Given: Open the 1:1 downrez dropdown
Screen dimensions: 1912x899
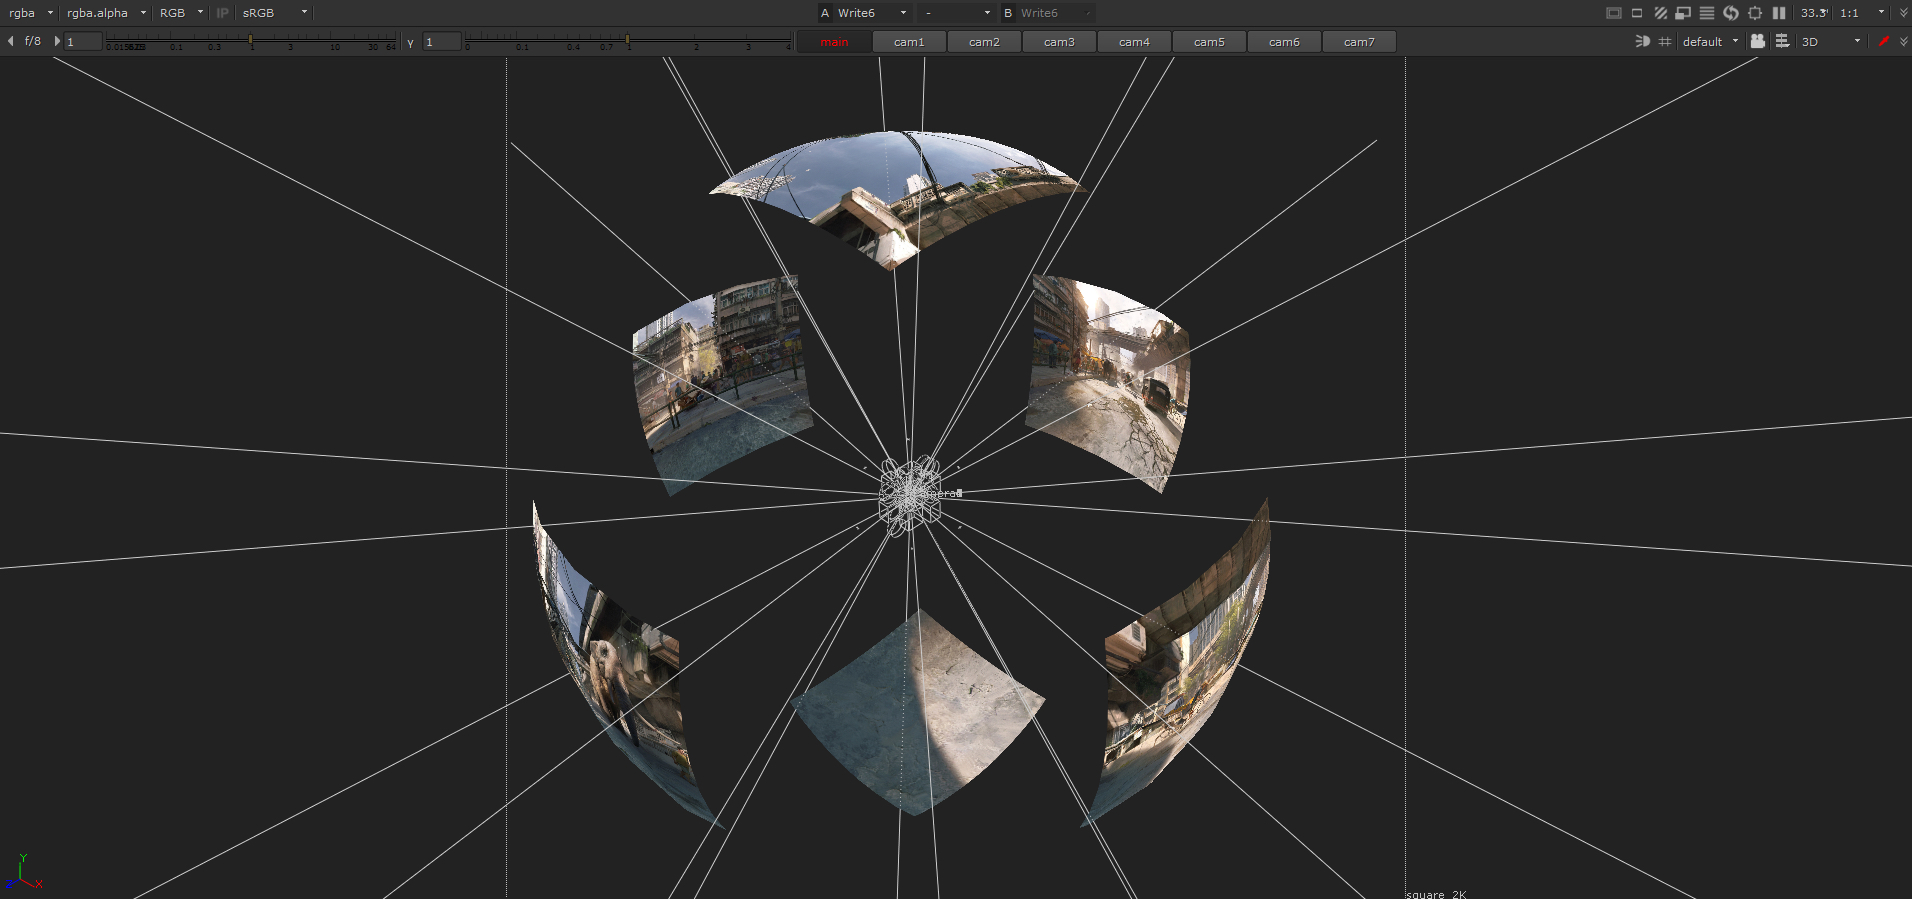Looking at the screenshot, I should pos(1862,13).
